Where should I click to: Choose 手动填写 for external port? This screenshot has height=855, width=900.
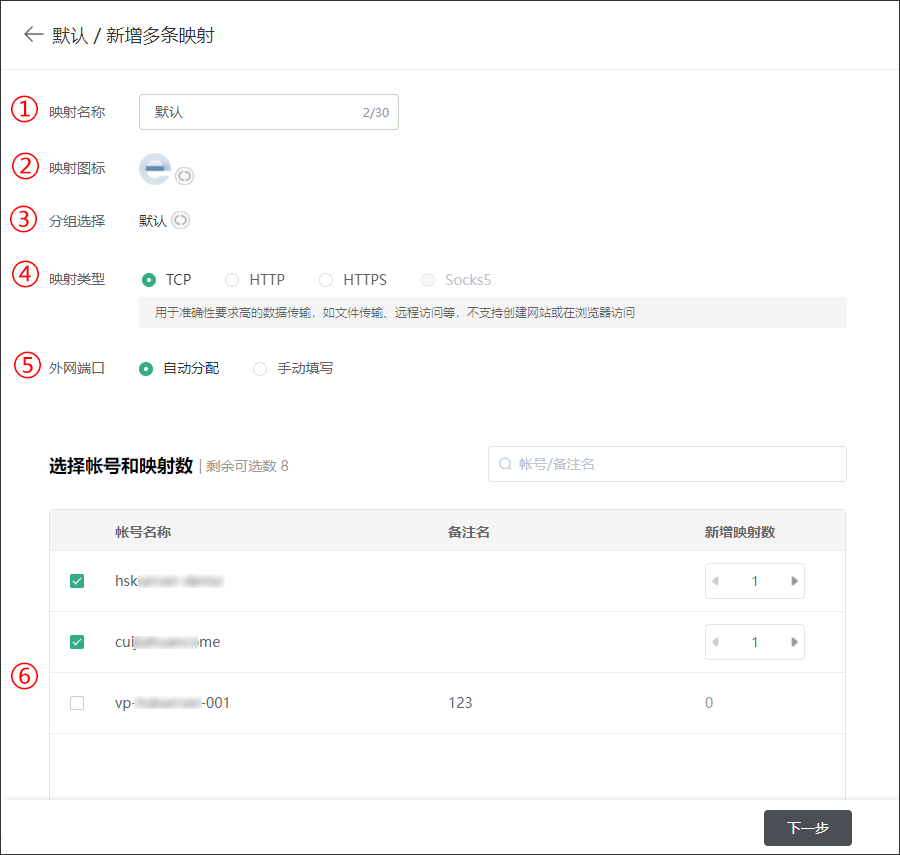pyautogui.click(x=260, y=369)
